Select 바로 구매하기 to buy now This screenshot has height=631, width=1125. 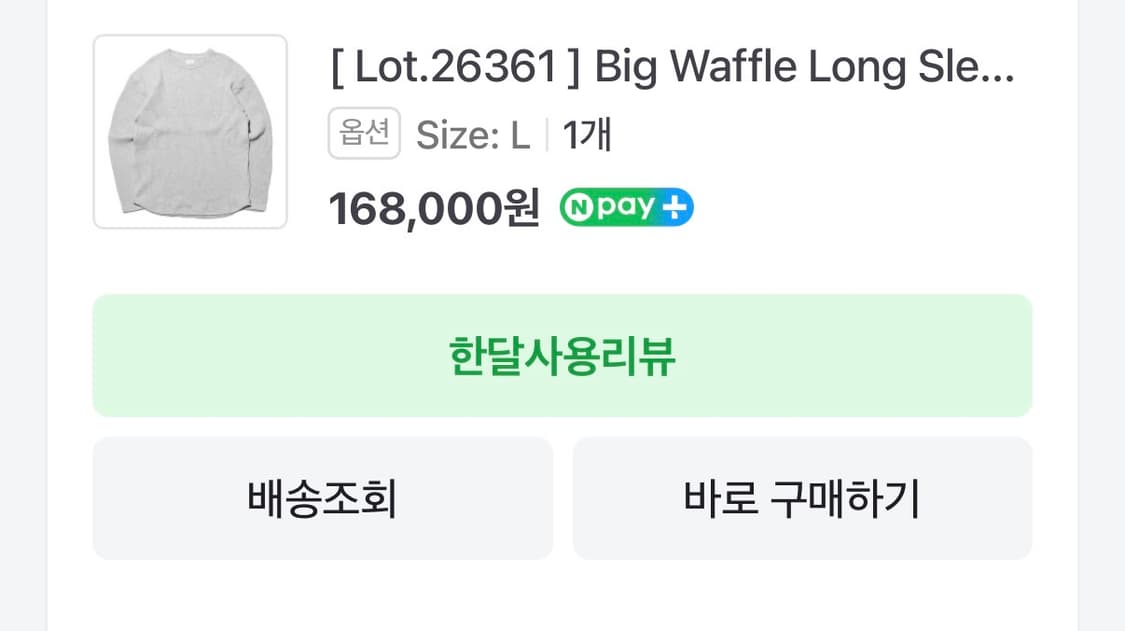pos(801,497)
